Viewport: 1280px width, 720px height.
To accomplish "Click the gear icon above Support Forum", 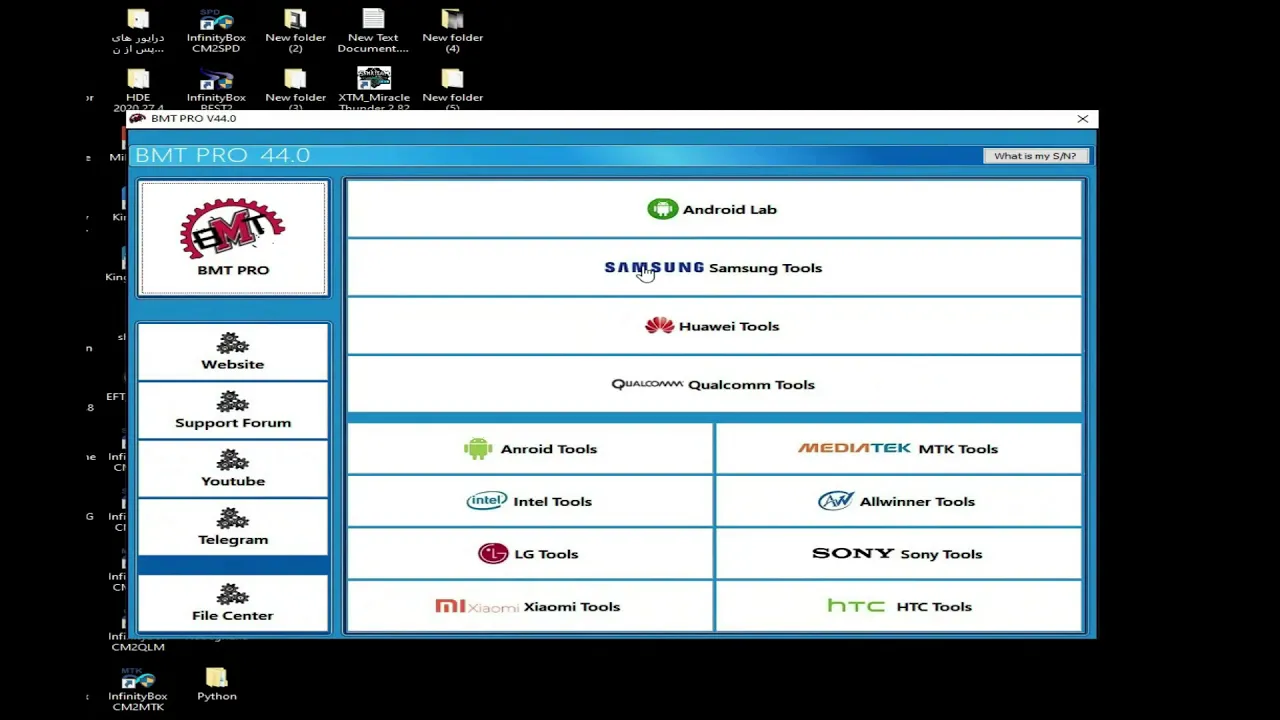I will [233, 402].
